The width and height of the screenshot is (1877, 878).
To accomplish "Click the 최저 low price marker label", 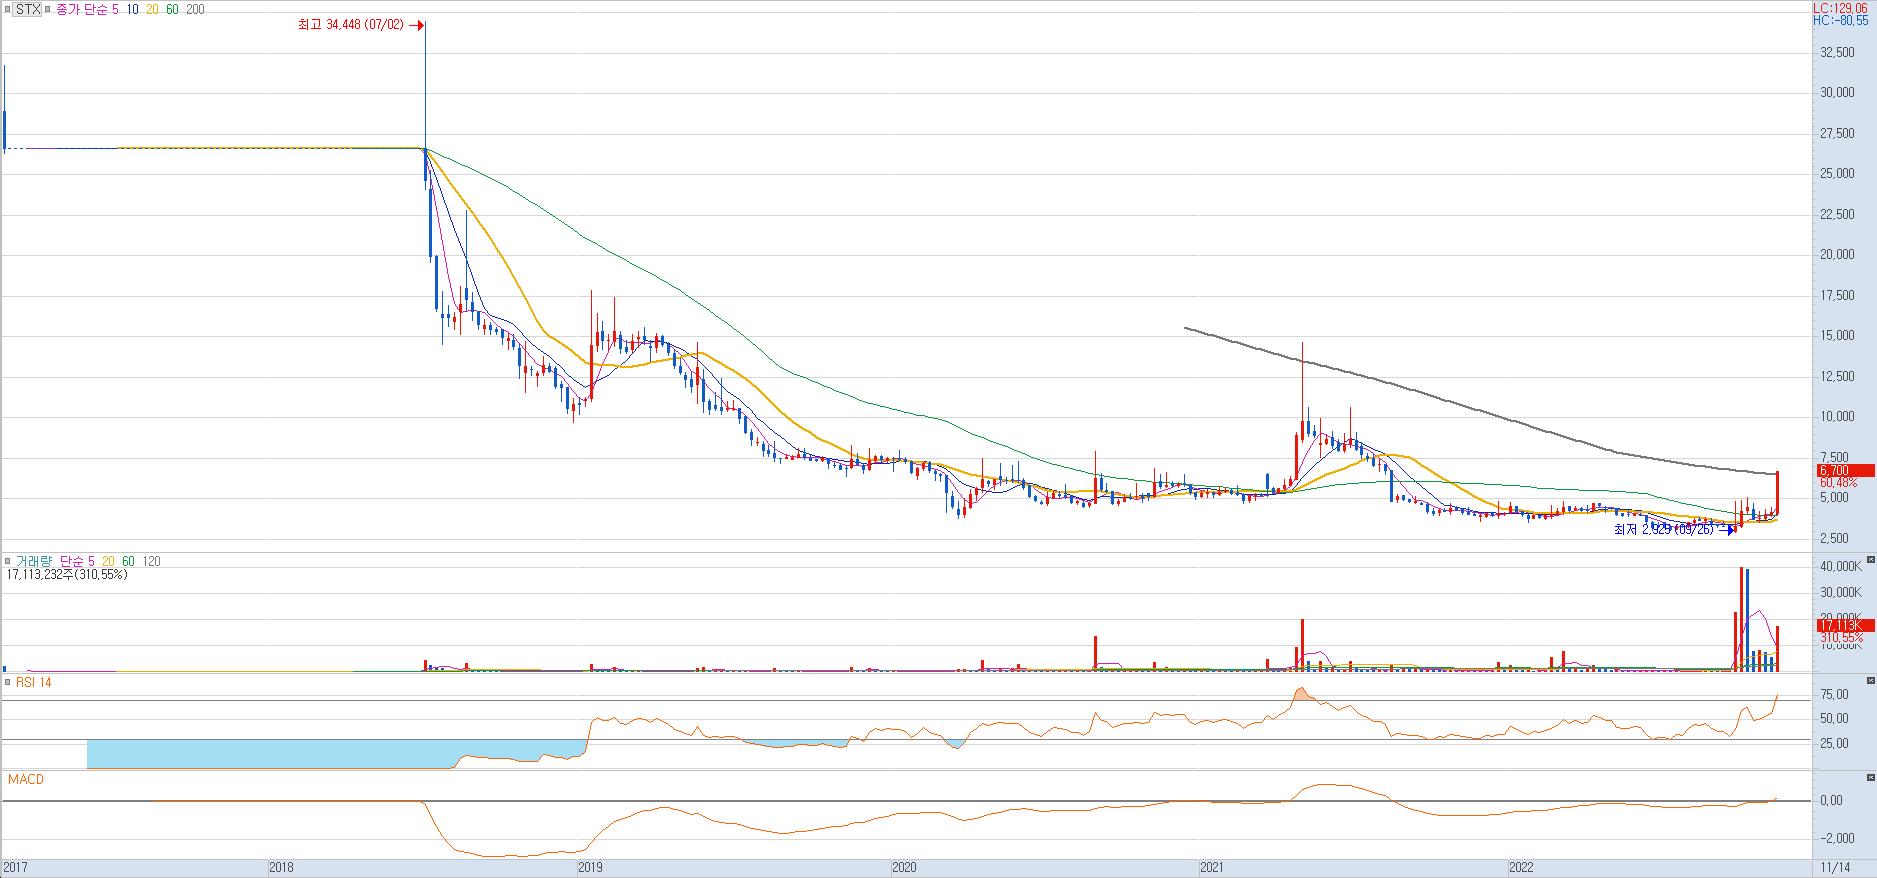I will [1664, 530].
